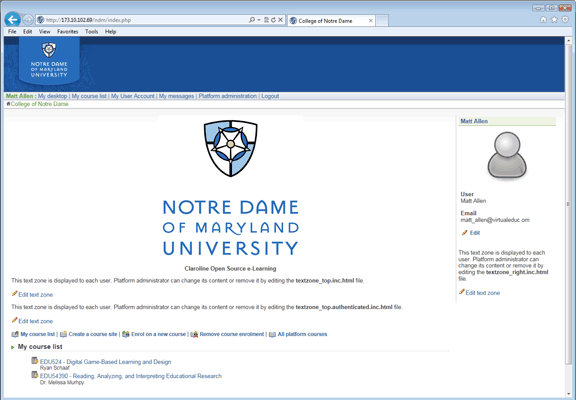Click My course list link in course toolbar

click(37, 334)
